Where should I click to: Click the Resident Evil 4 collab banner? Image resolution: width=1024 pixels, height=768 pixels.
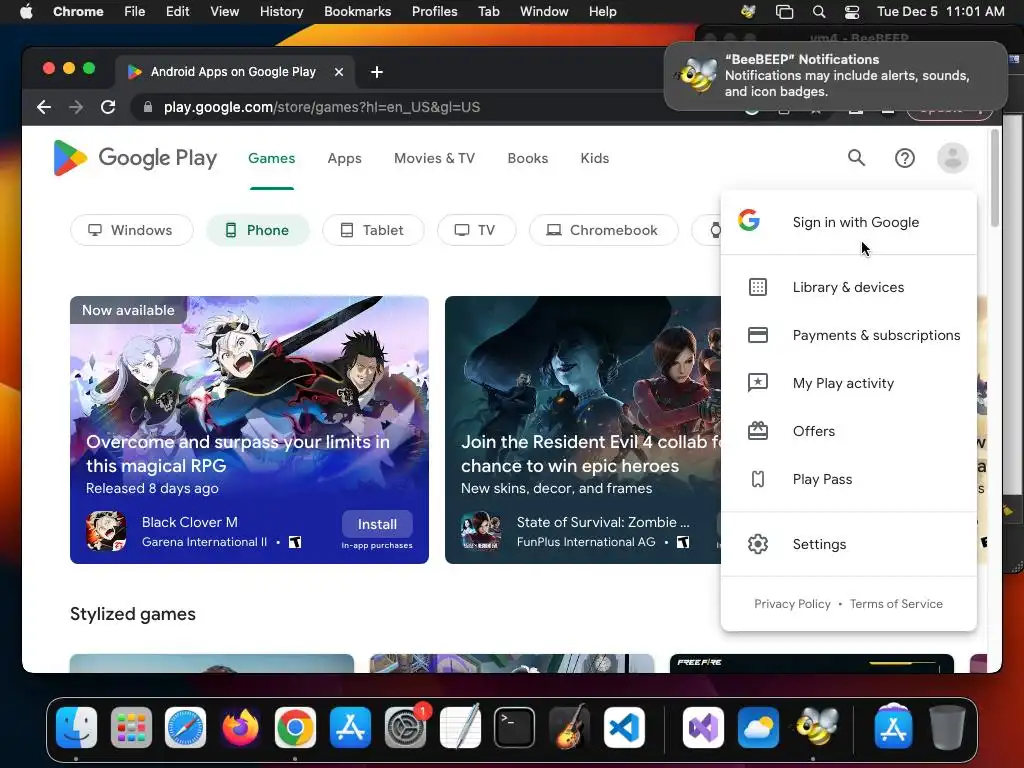point(583,430)
